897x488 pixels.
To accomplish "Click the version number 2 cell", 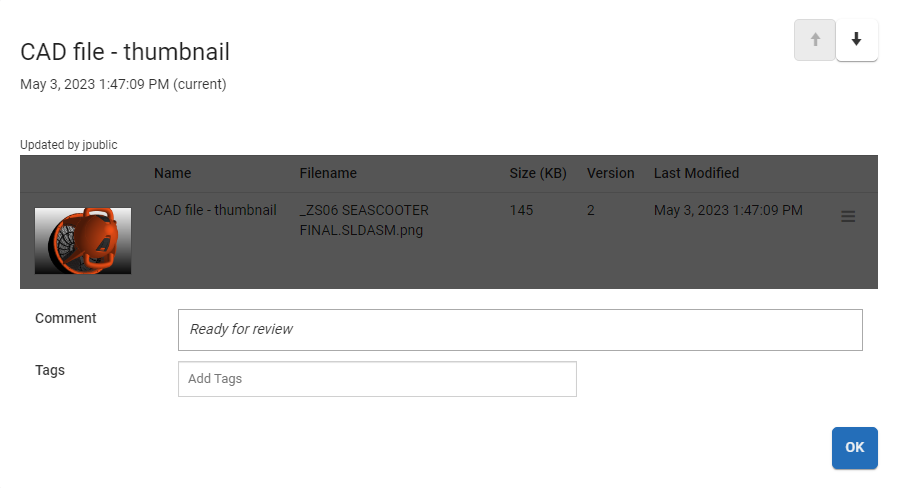I will click(591, 210).
